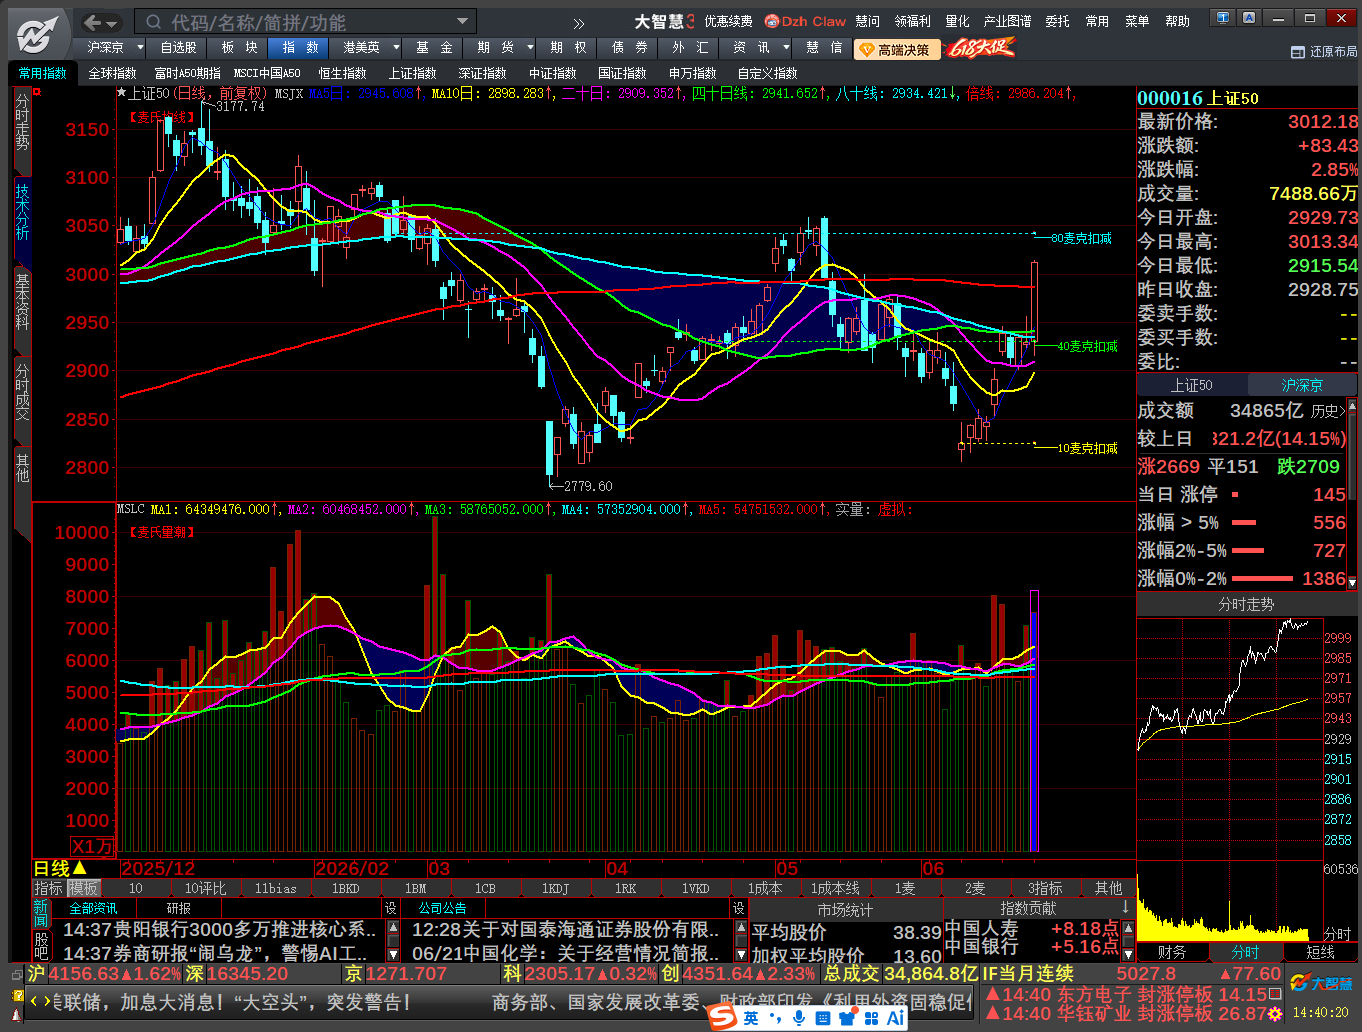Click the Dazhihui logo in the top-left corner
This screenshot has width=1362, height=1032.
pyautogui.click(x=39, y=34)
